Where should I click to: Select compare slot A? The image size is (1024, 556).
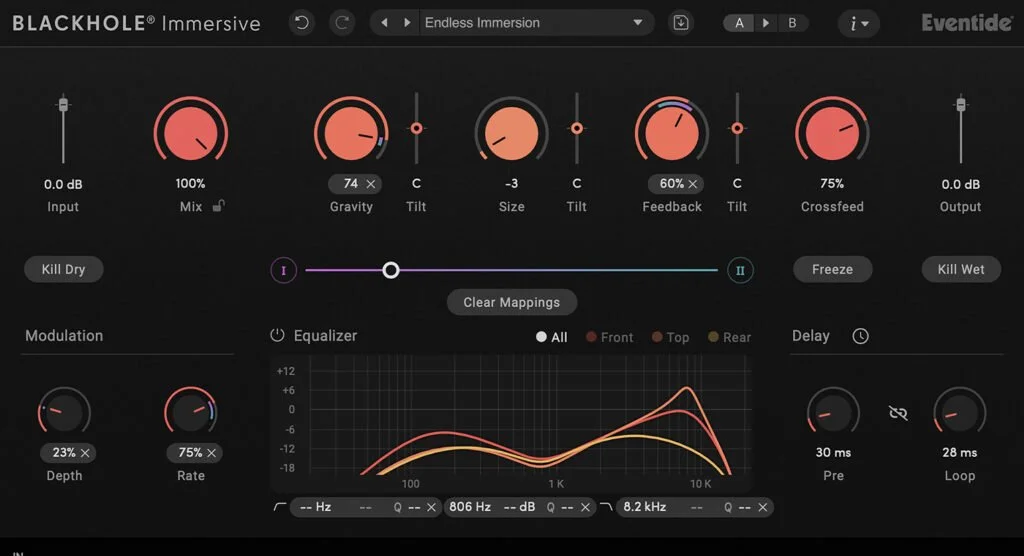point(739,24)
